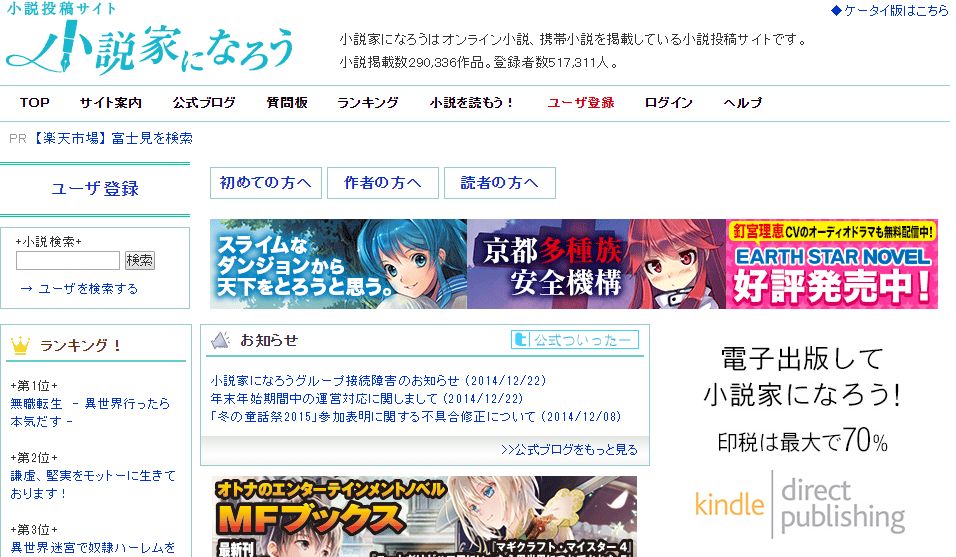Switch to the 初めての方へ tab

tap(265, 183)
